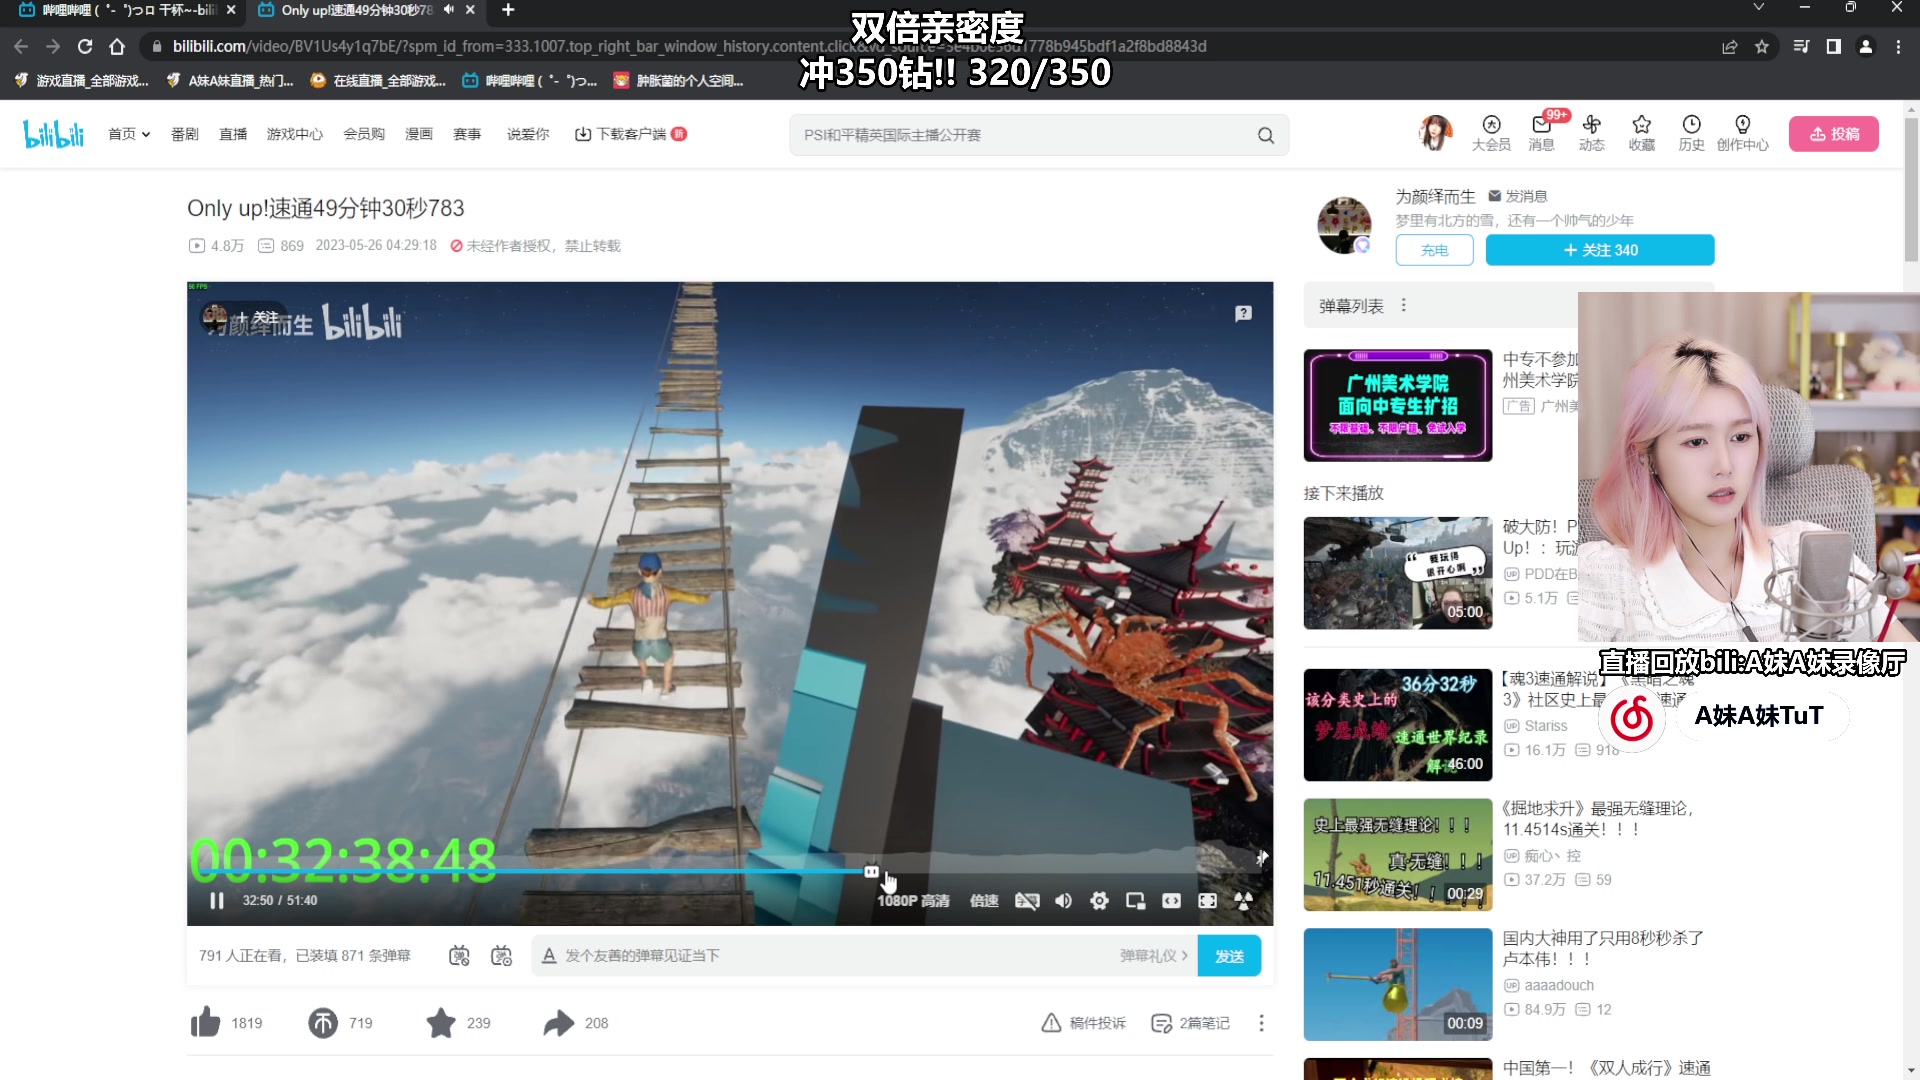1920x1080 pixels.
Task: Open the 1080P 高清 quality menu
Action: 913,901
